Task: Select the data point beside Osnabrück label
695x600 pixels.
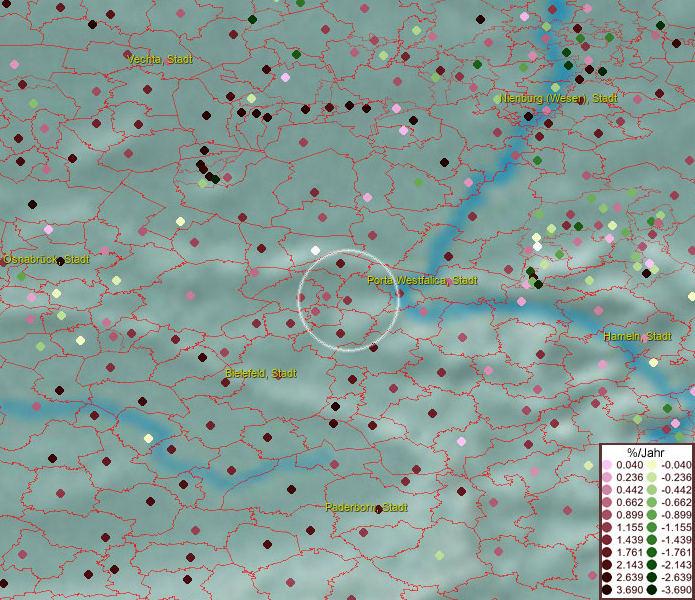Action: 60,261
